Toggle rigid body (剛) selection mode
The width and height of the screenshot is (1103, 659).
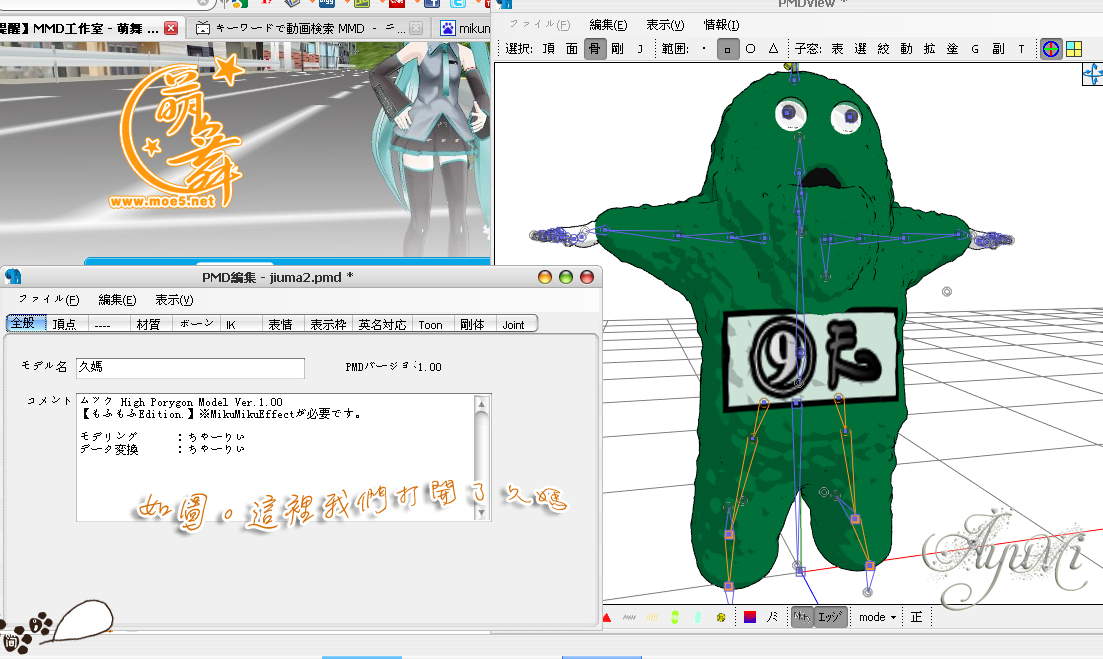click(x=618, y=49)
